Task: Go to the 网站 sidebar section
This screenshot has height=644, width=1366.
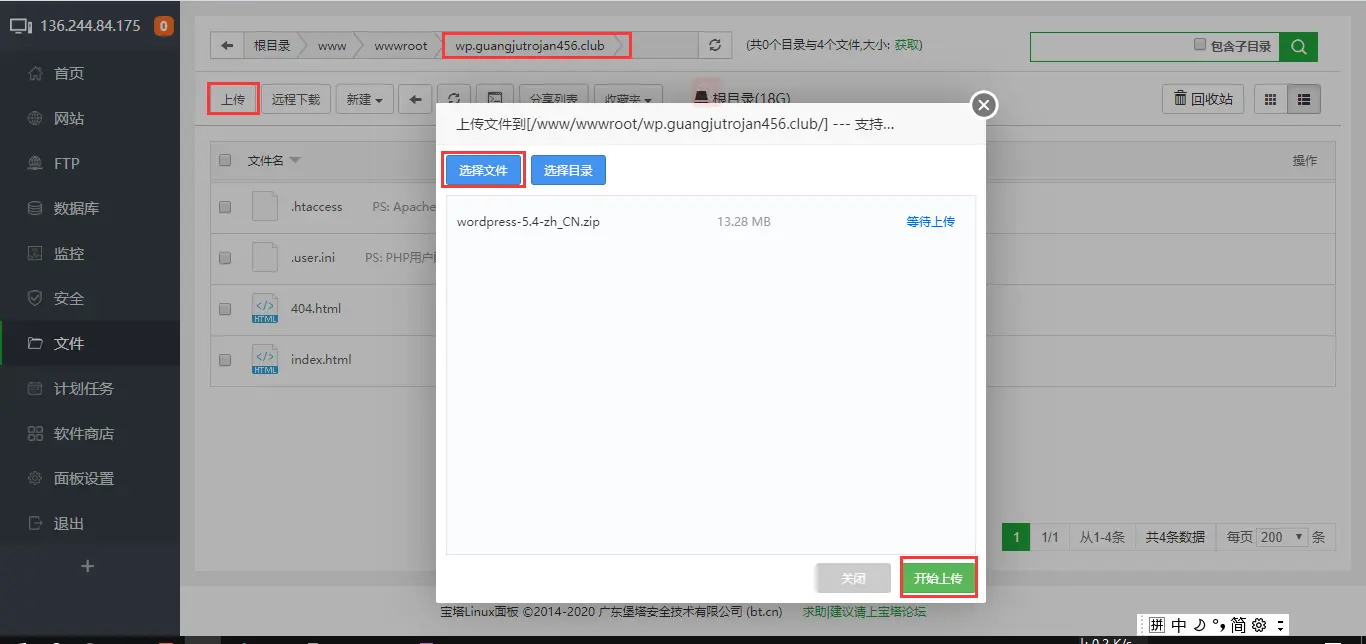Action: (68, 118)
